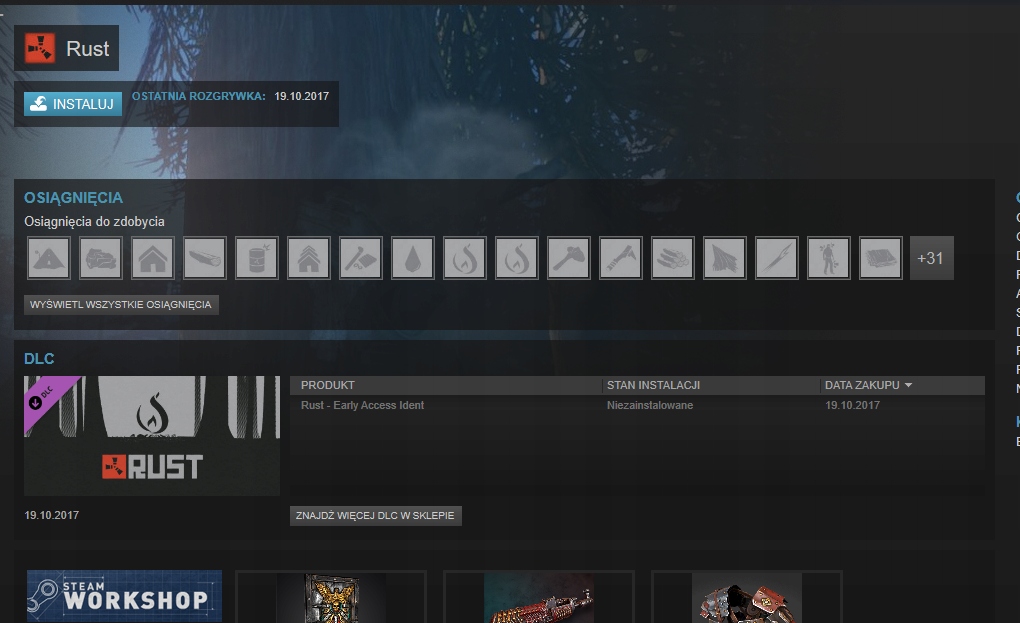Click WYŚWIETL WSZYSTKIE OSIĄGNIĘCIA button
The height and width of the screenshot is (623, 1020).
(x=121, y=304)
